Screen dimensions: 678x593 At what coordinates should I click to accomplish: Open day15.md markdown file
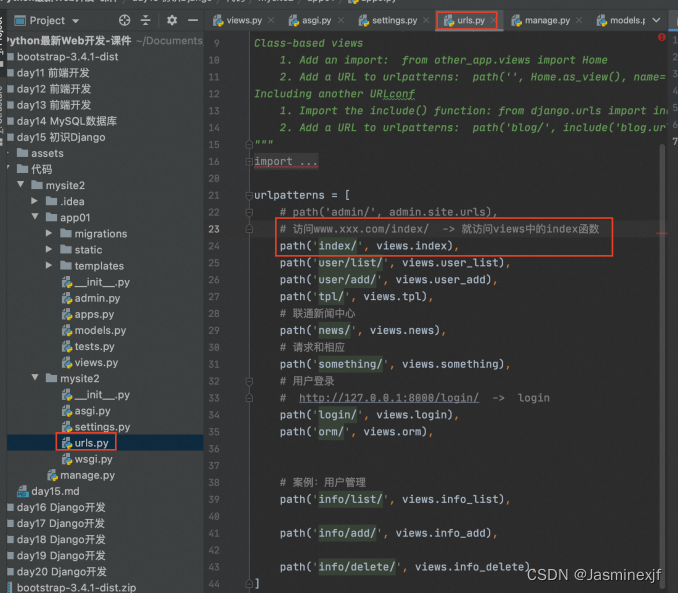(48, 491)
